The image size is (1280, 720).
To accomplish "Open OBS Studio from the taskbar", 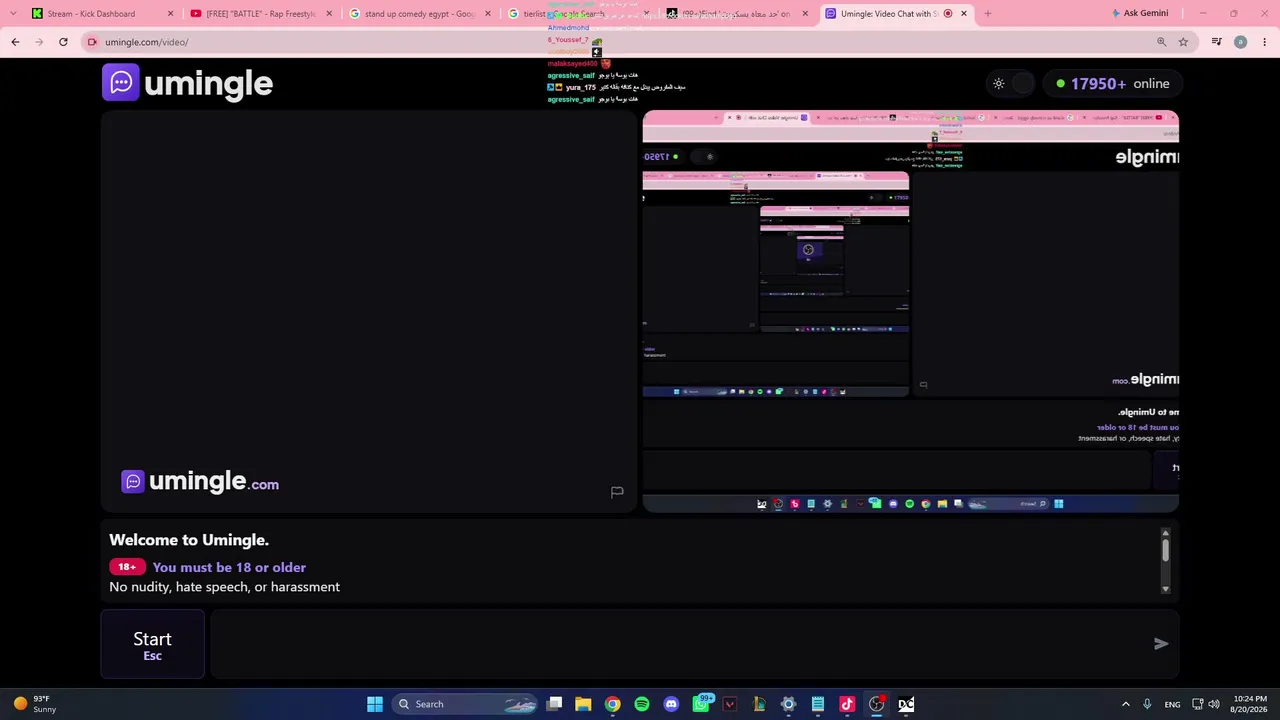I will [x=877, y=704].
